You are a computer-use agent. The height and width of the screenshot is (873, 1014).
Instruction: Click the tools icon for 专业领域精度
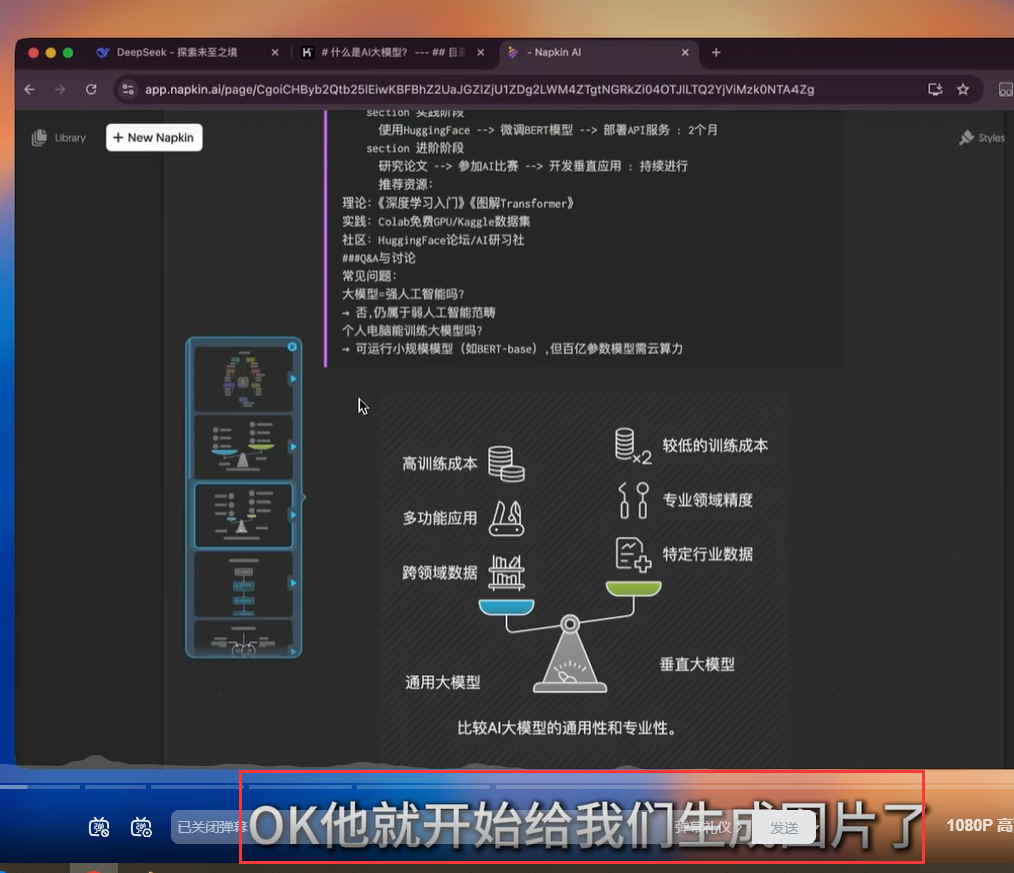633,500
